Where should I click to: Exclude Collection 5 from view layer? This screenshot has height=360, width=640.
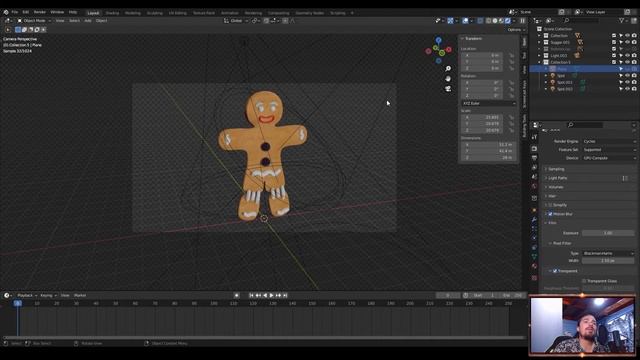(x=614, y=62)
